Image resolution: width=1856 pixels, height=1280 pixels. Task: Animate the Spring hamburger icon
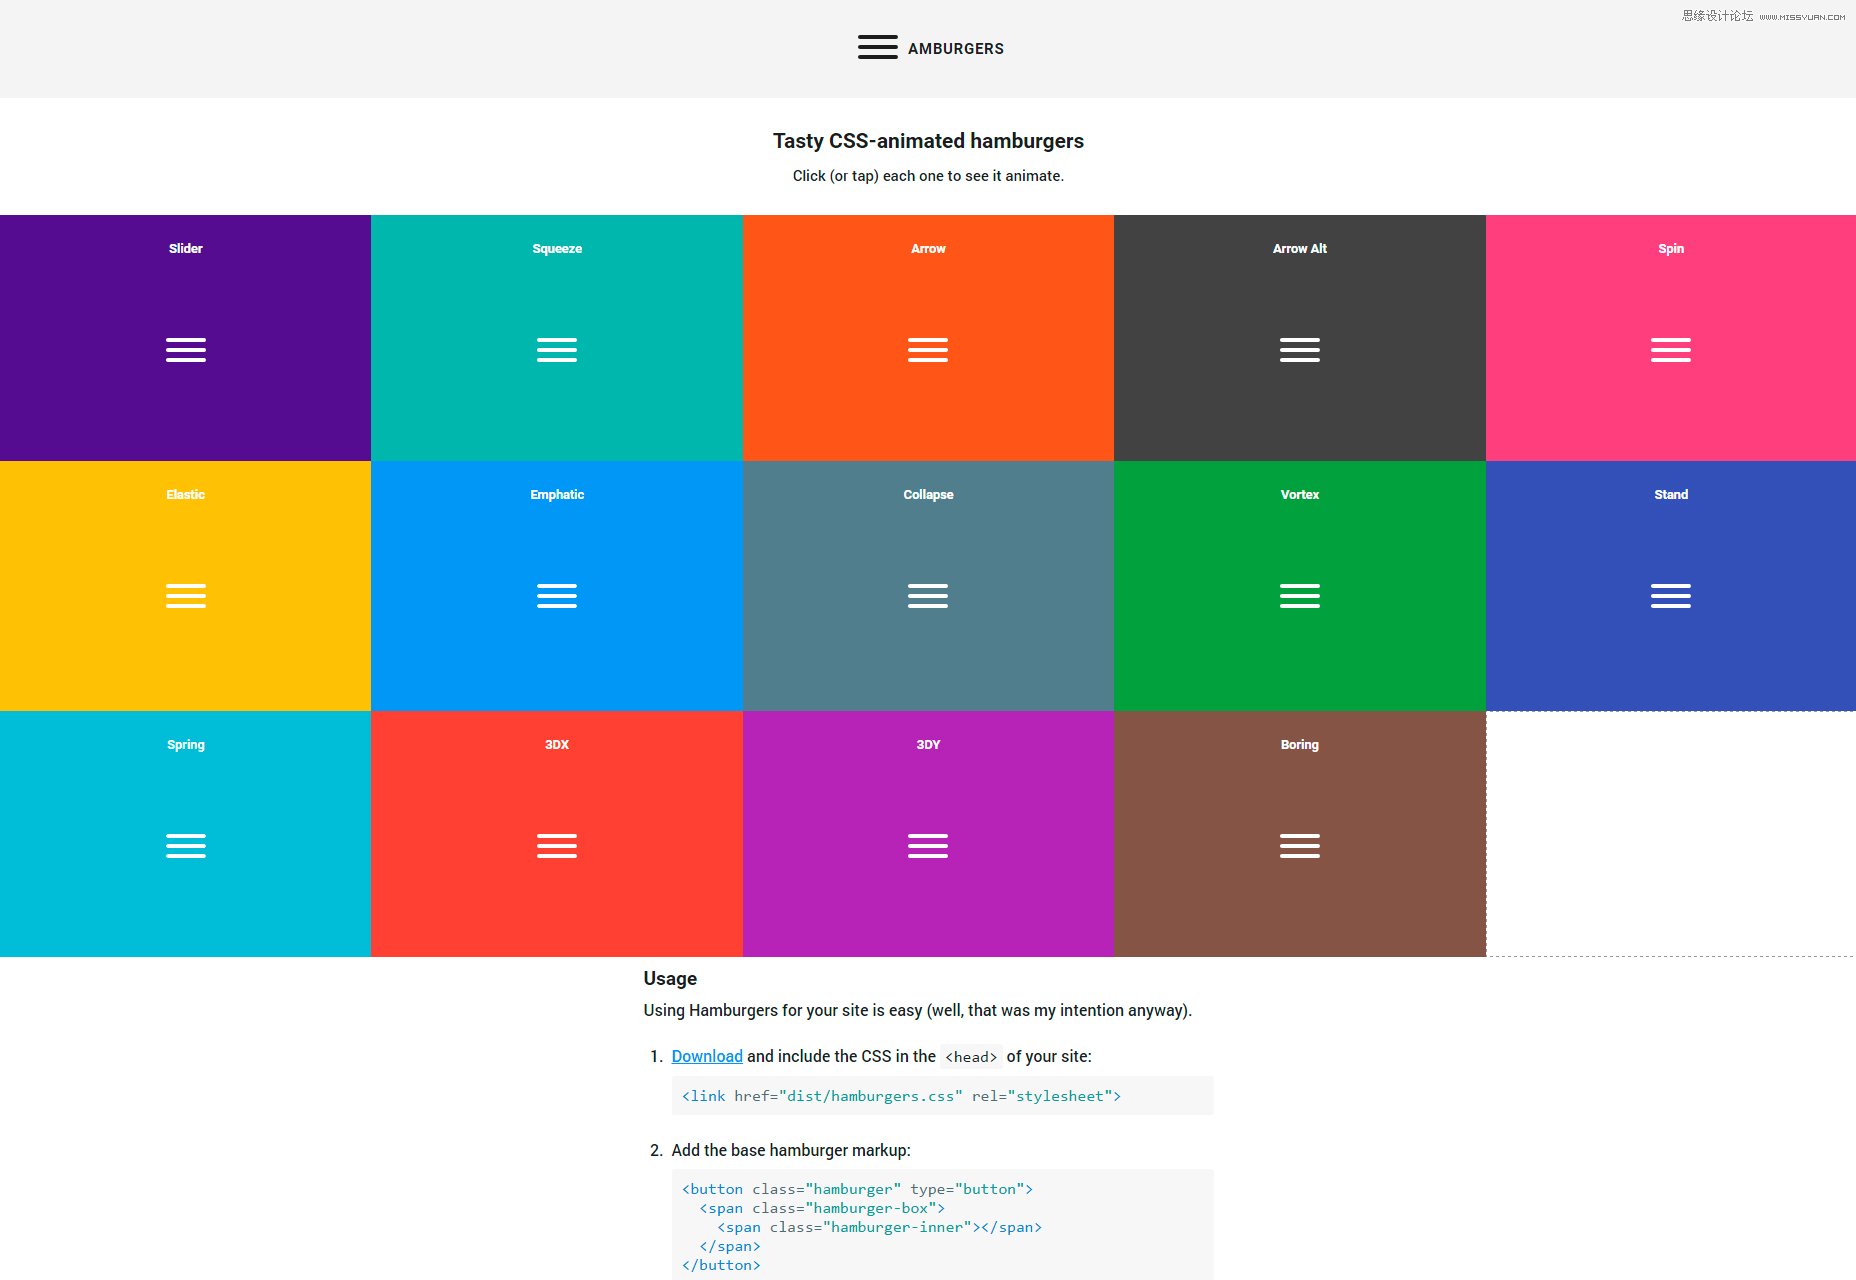point(186,846)
